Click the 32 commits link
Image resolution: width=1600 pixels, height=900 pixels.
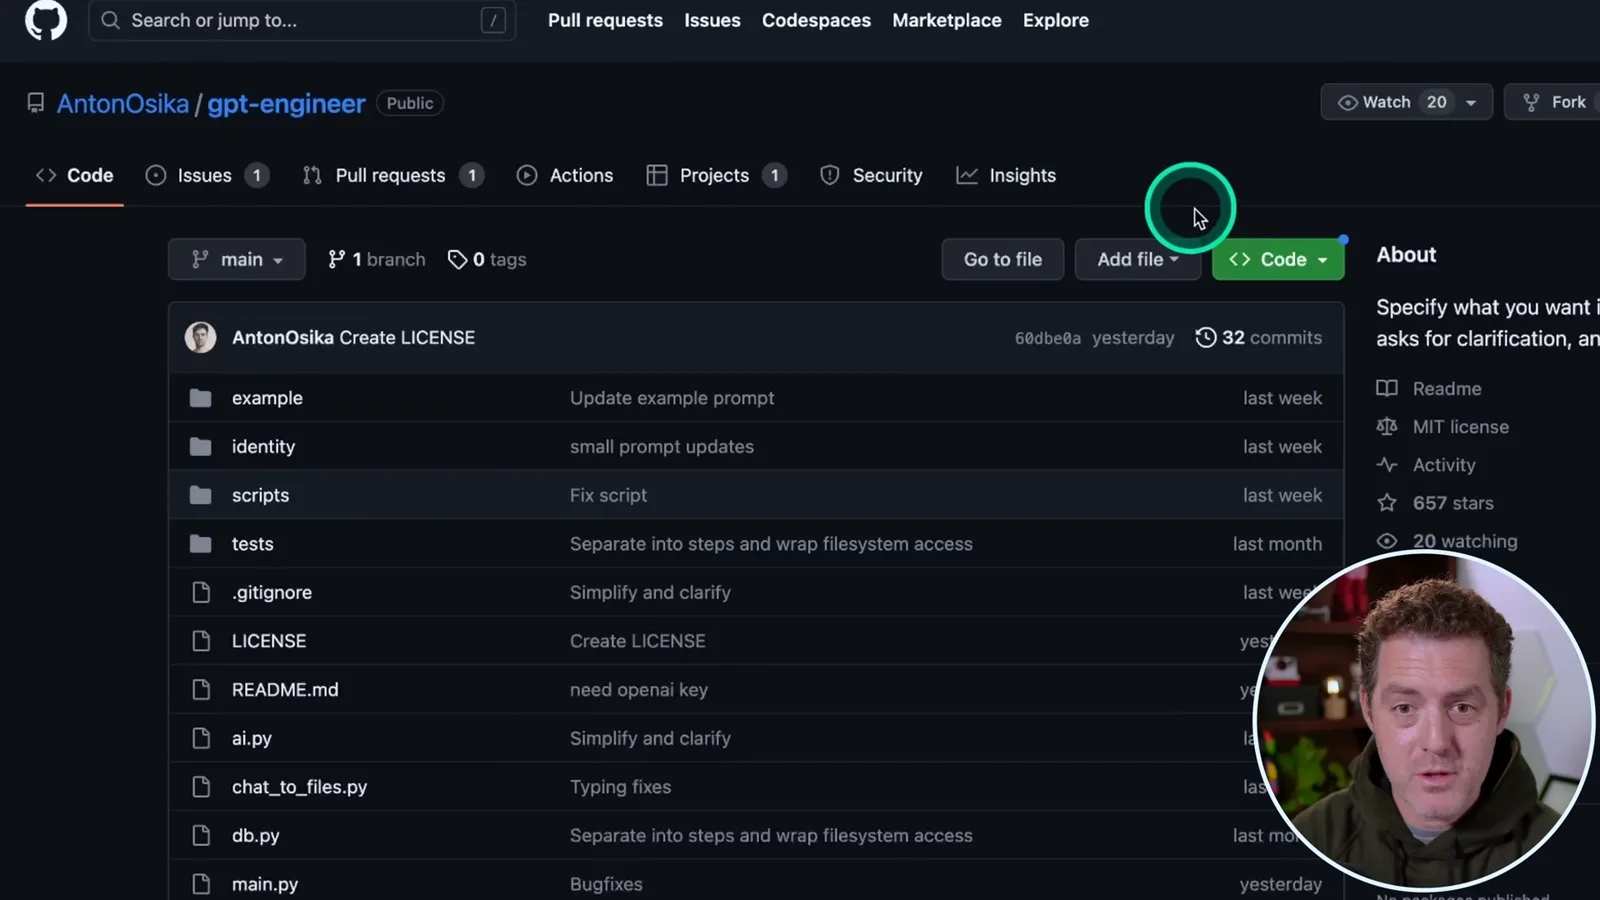tap(1259, 338)
